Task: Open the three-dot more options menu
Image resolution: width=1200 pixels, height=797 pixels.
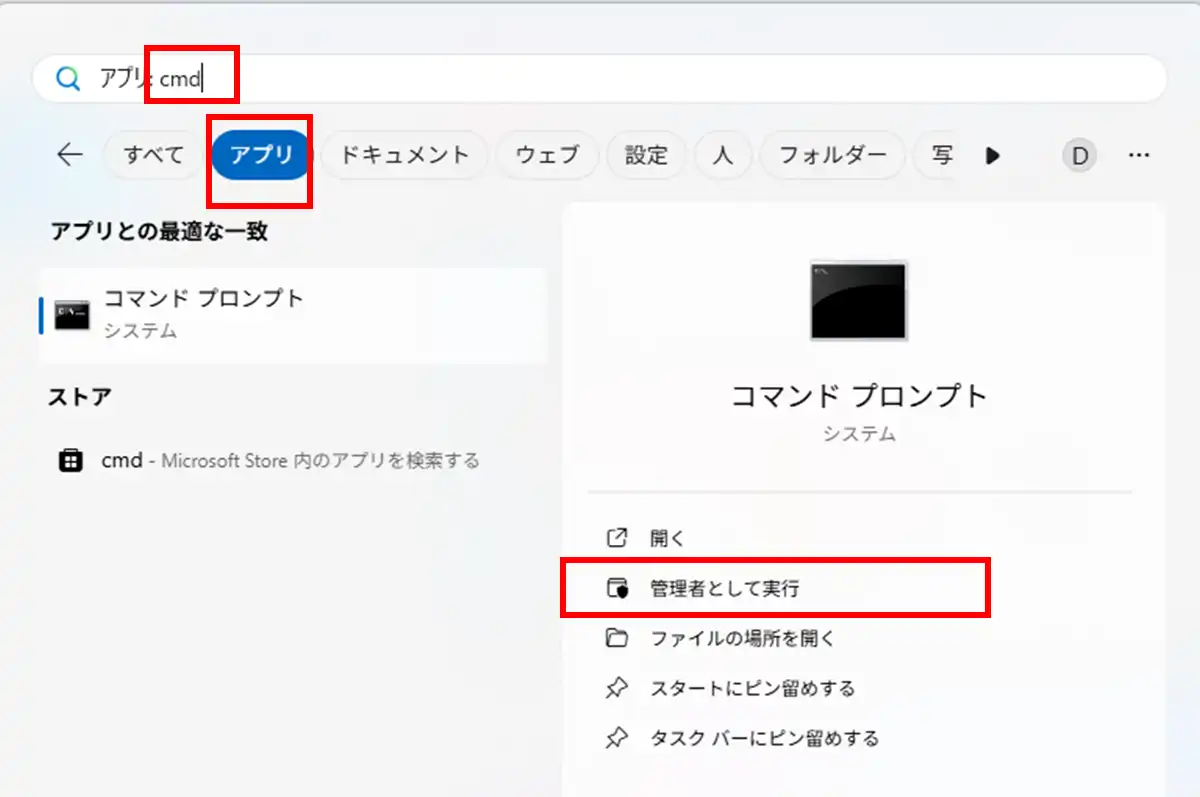Action: (1138, 155)
